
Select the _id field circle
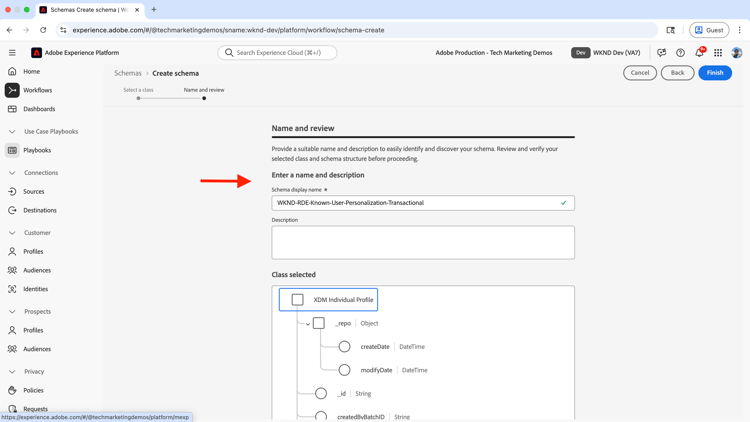[321, 393]
